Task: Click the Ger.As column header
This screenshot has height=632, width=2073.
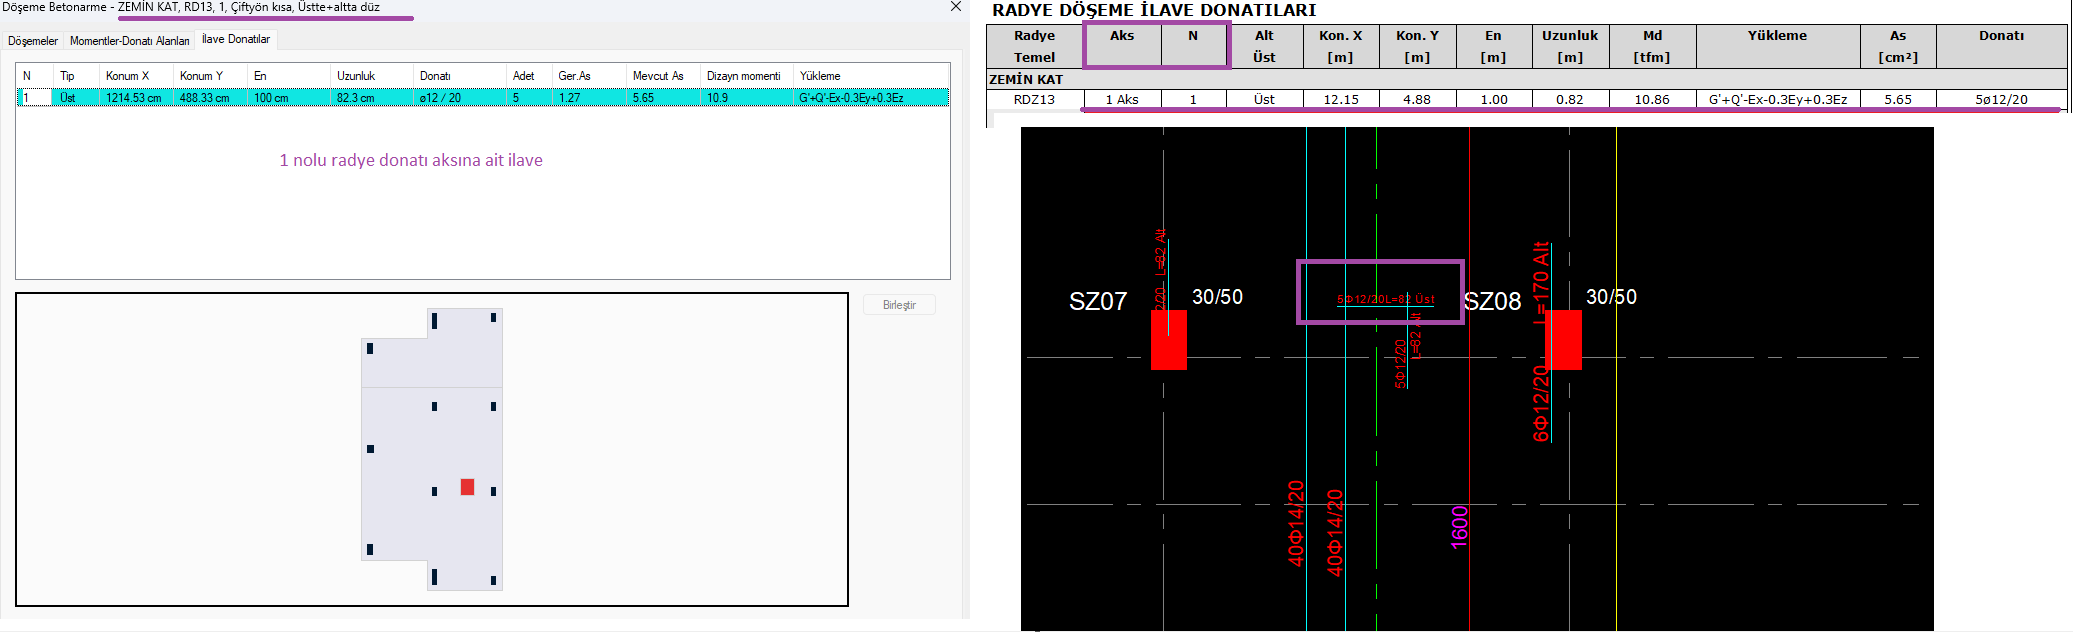Action: [x=588, y=76]
